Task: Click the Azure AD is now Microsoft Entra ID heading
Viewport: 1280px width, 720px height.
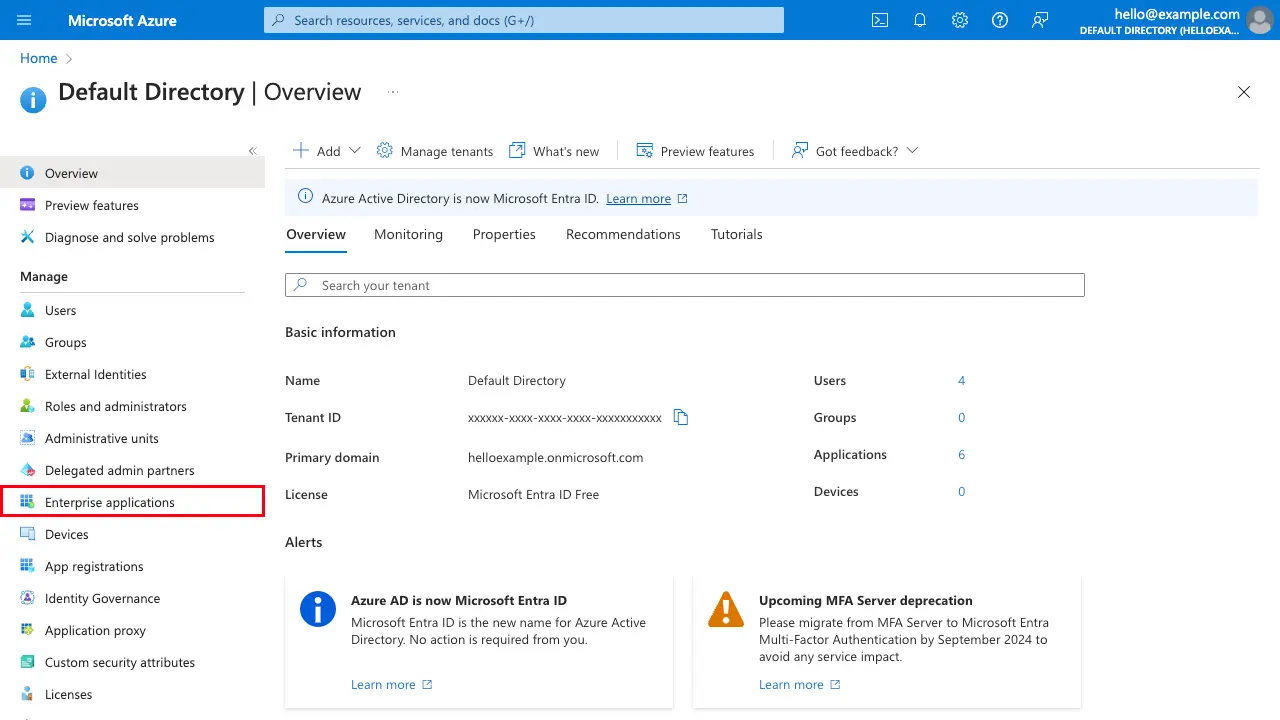Action: pyautogui.click(x=459, y=600)
